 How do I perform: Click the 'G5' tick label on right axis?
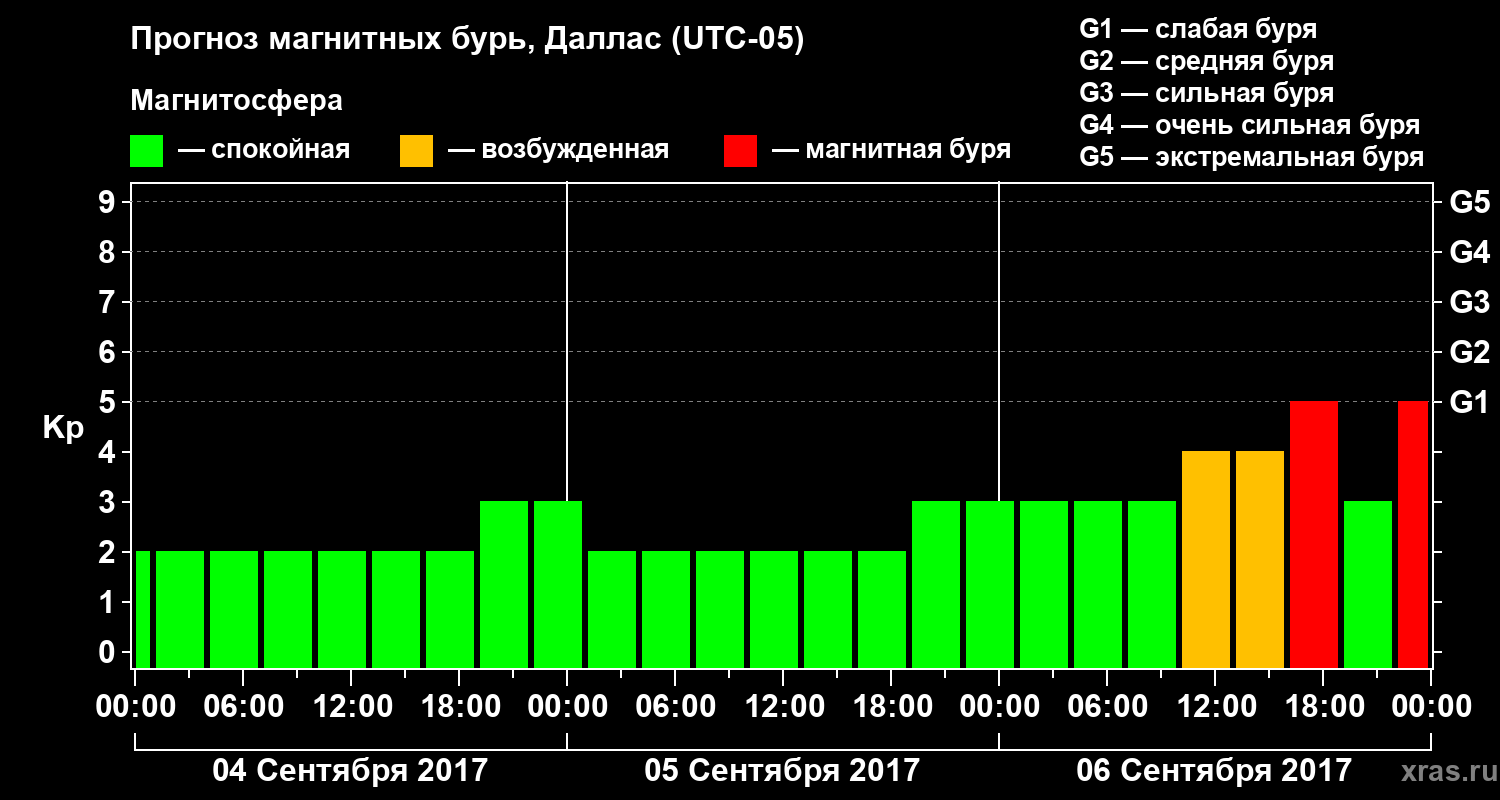tap(1469, 202)
